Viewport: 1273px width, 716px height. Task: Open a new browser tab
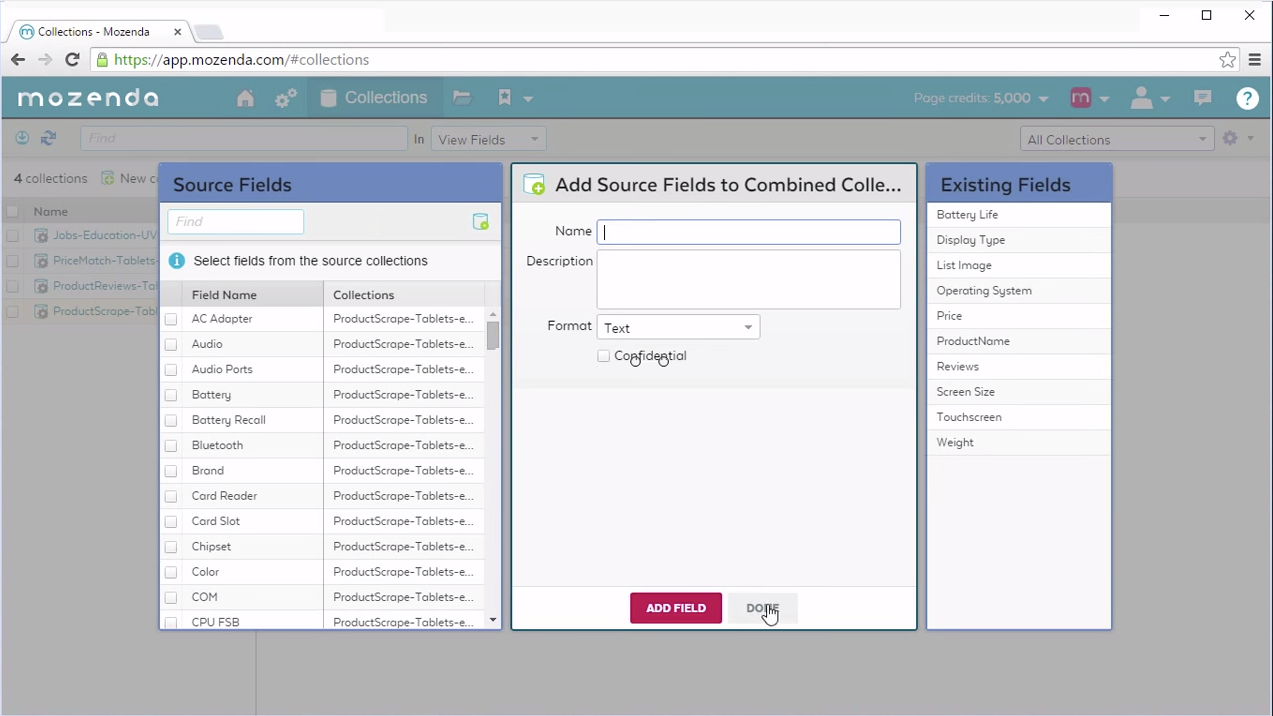coord(208,33)
